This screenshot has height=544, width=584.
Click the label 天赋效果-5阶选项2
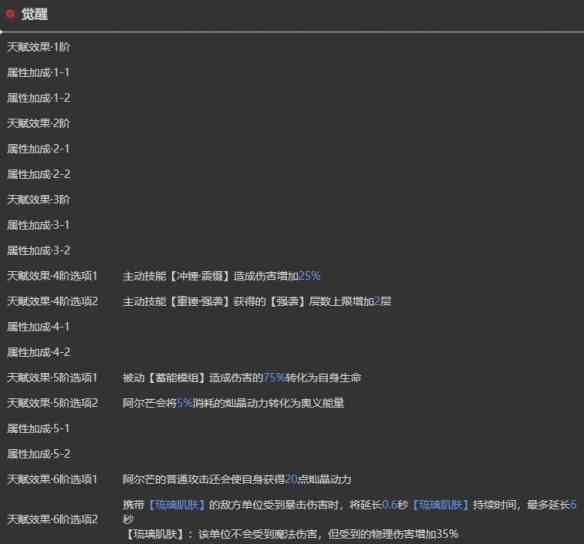pos(53,403)
